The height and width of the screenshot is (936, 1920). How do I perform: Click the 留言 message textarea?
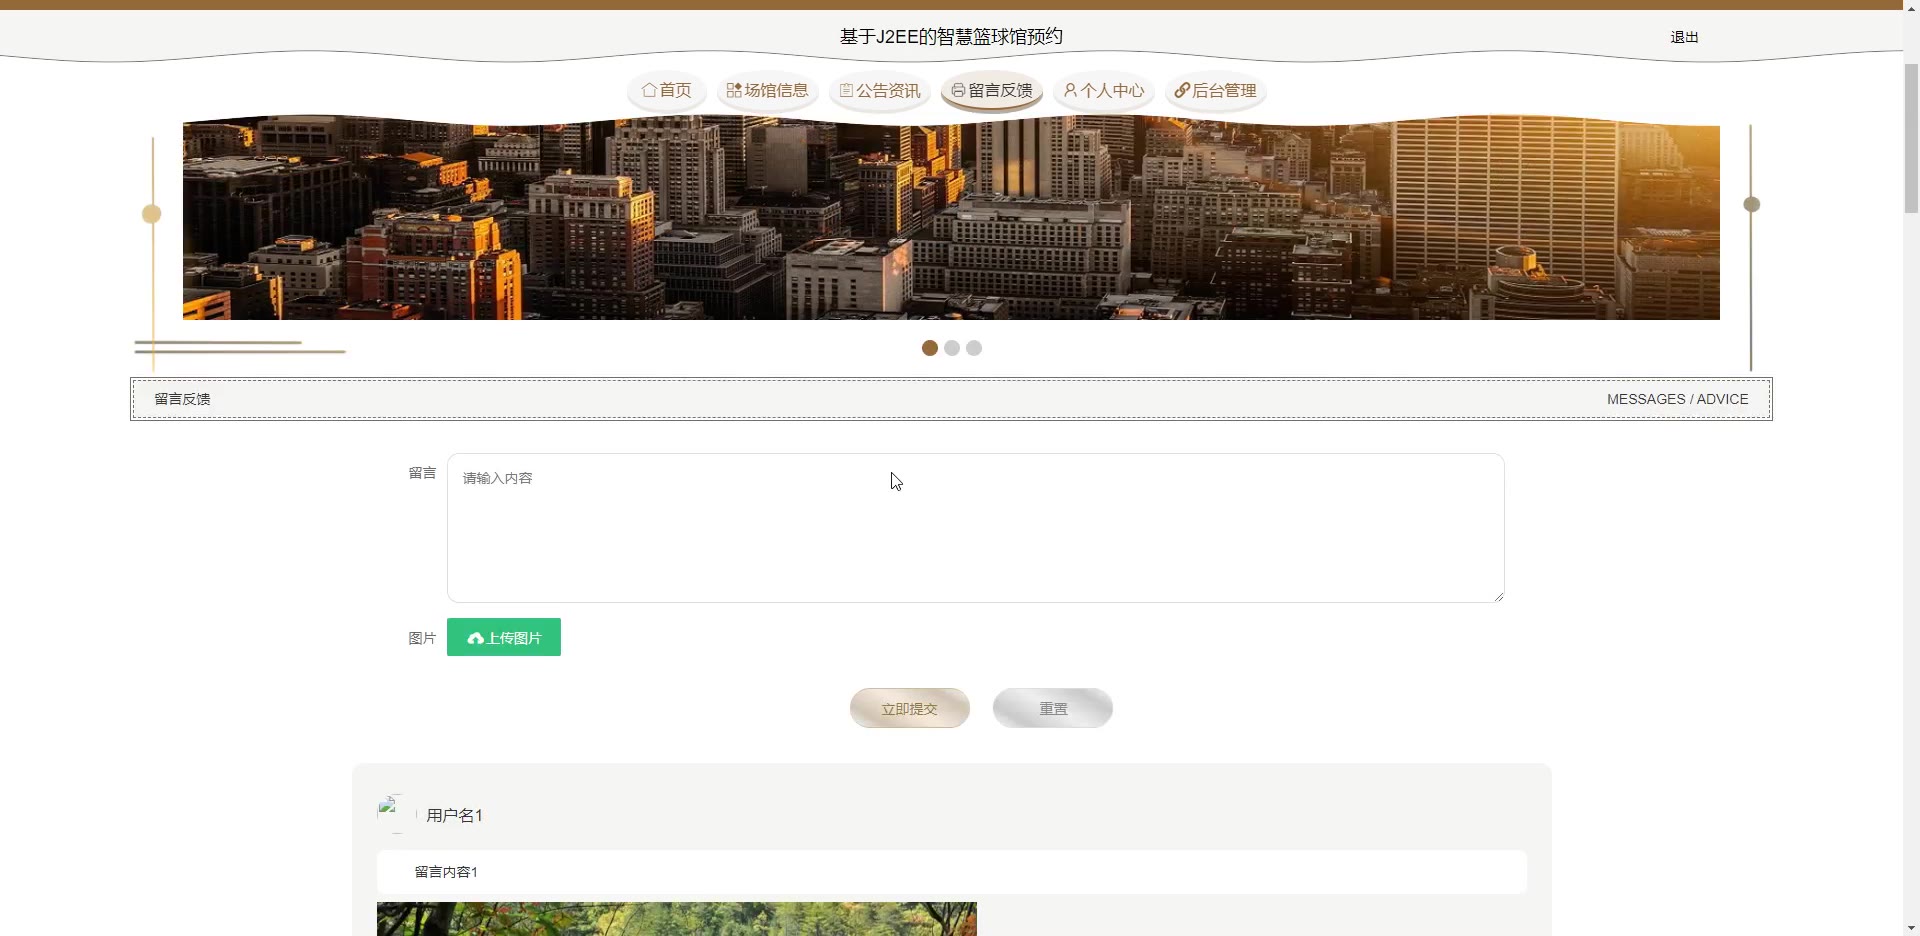pos(975,528)
